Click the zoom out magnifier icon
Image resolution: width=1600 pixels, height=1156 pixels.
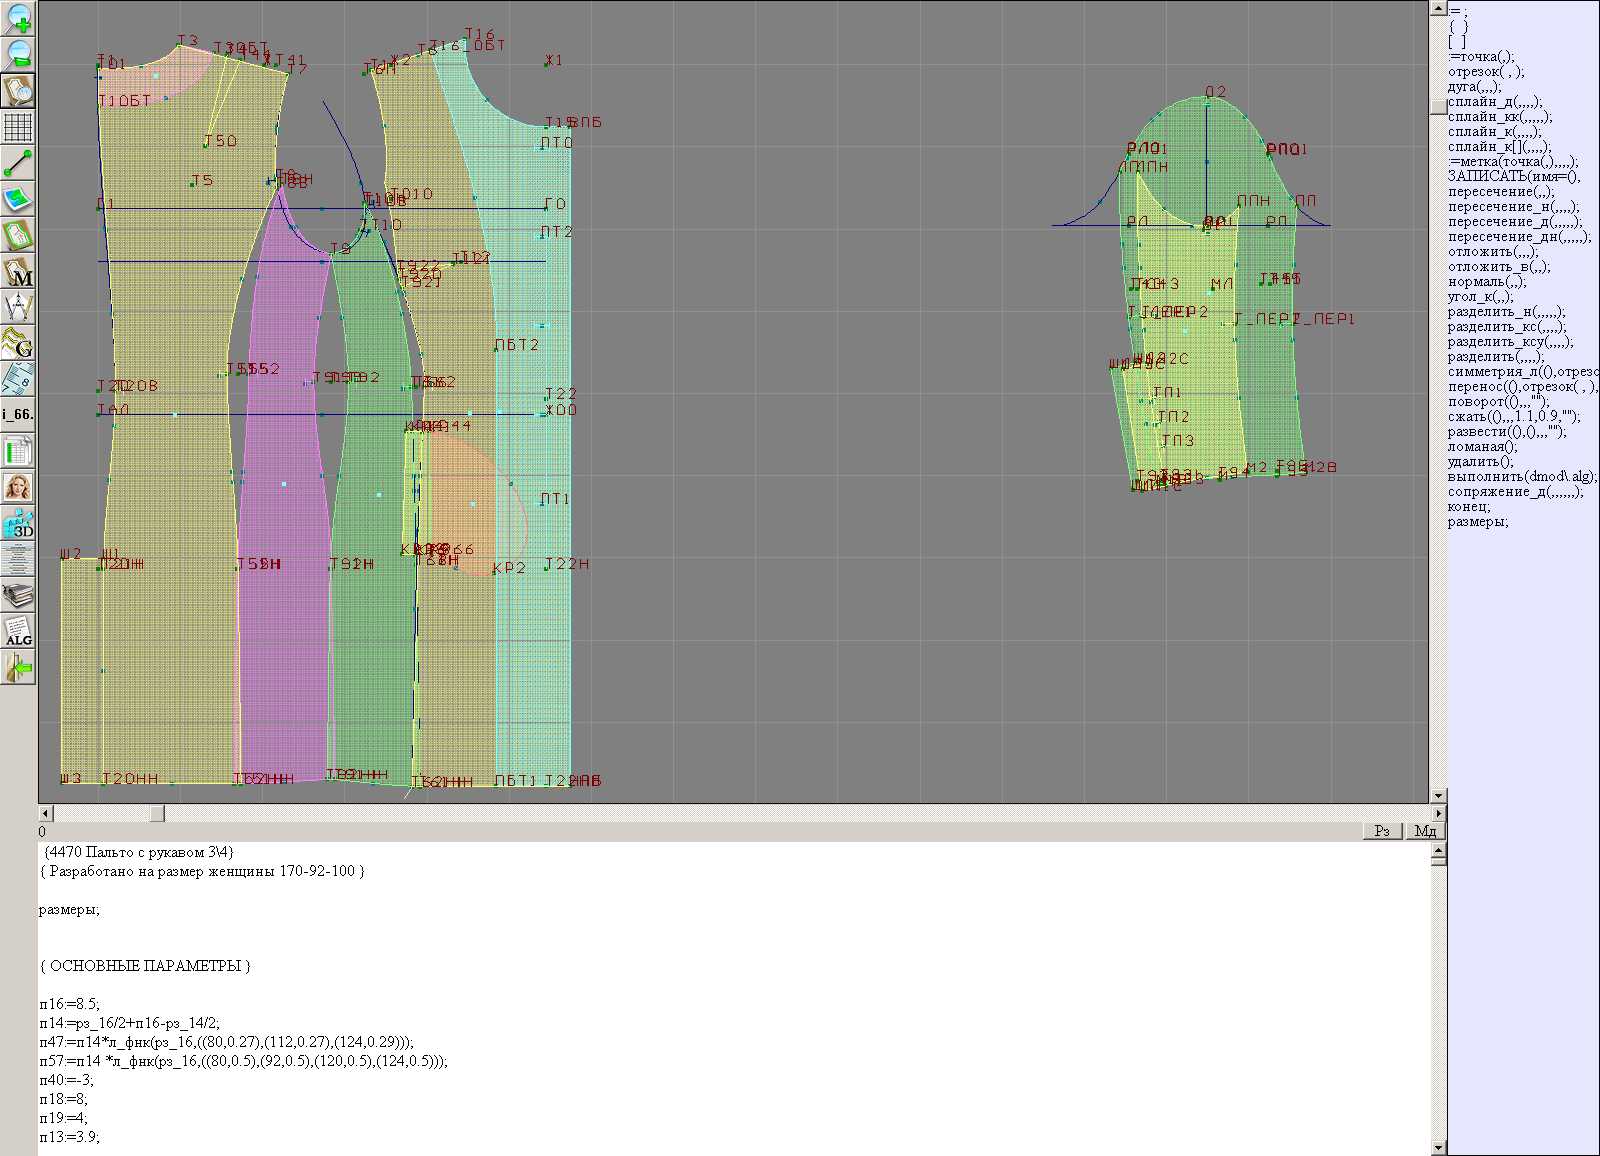pyautogui.click(x=18, y=53)
